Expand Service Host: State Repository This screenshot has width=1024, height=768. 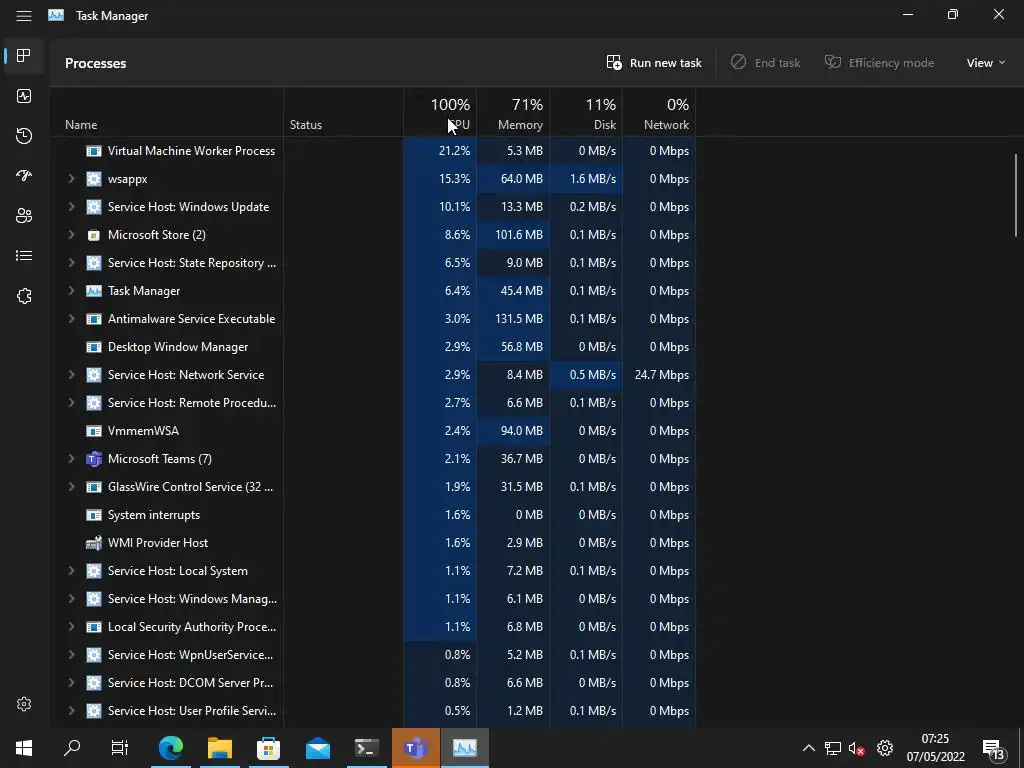click(x=71, y=263)
